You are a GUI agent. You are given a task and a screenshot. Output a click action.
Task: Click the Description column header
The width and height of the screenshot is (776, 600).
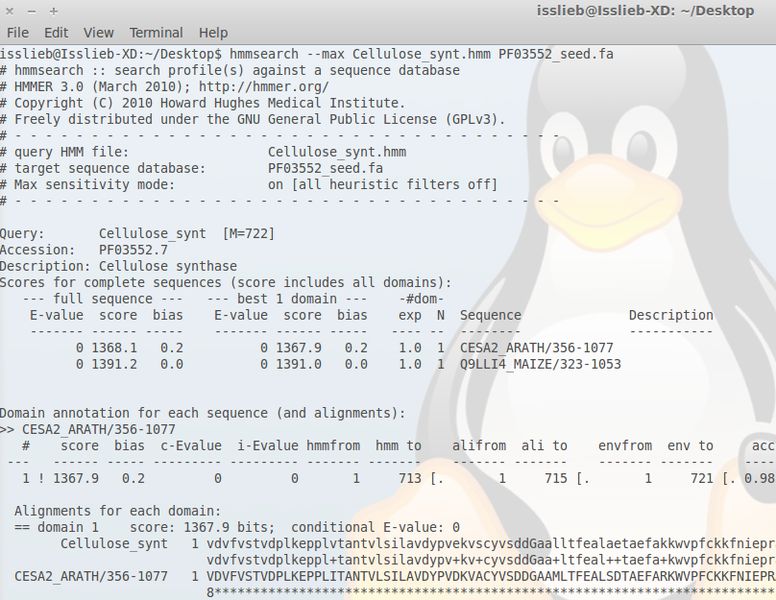671,315
